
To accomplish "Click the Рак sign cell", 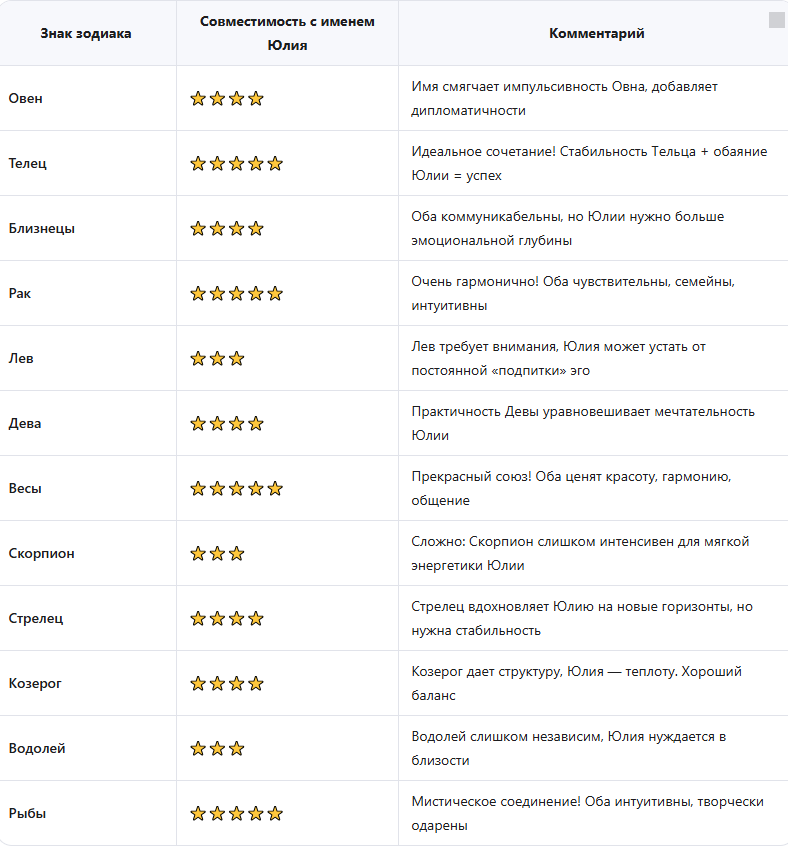I will (x=20, y=294).
